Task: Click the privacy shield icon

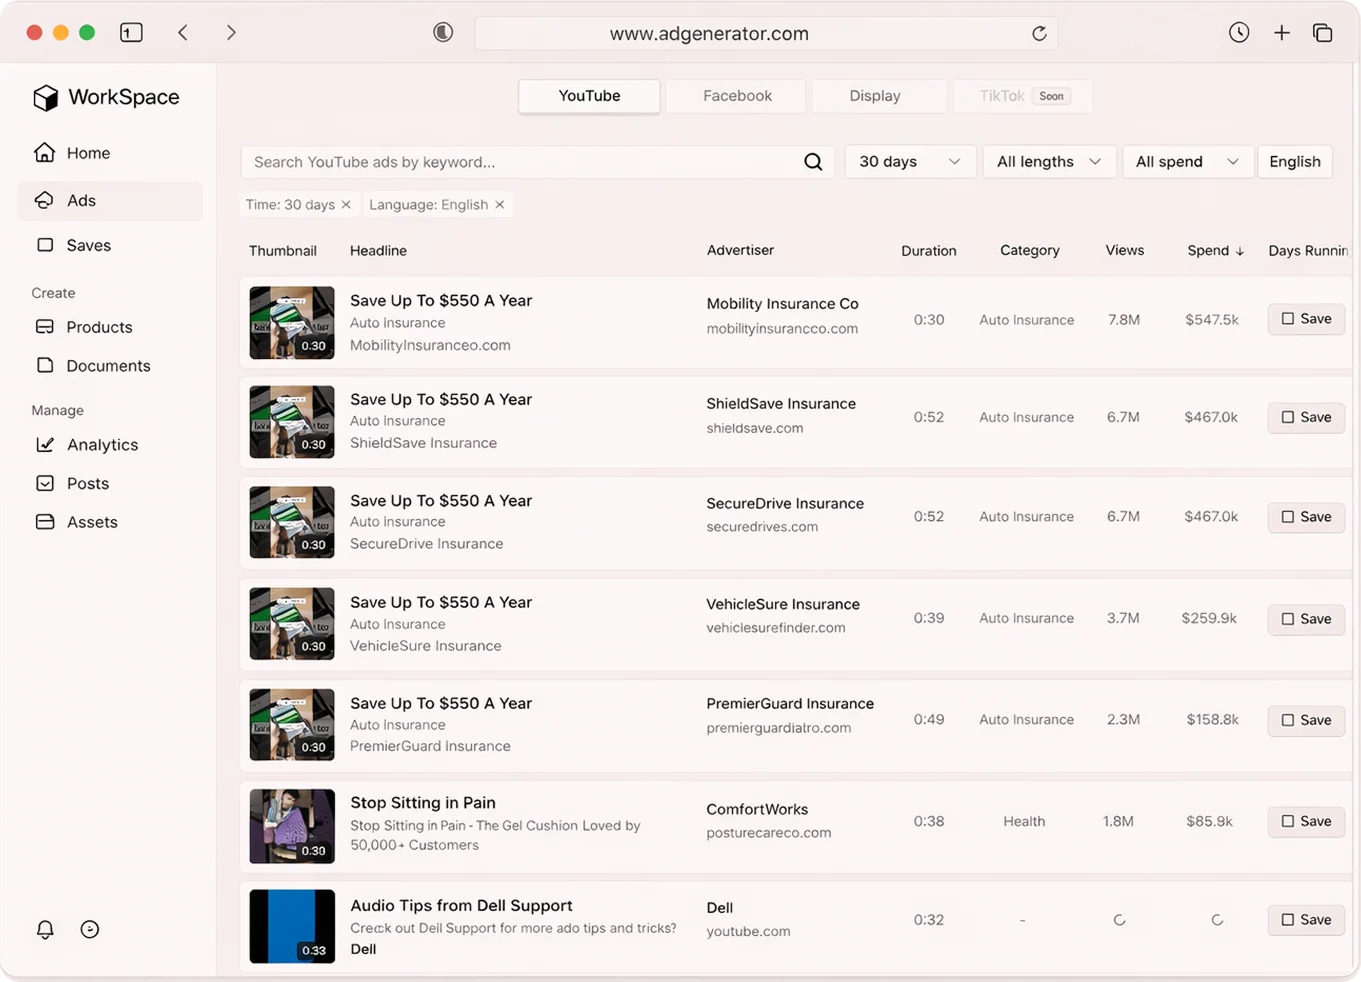Action: coord(443,33)
